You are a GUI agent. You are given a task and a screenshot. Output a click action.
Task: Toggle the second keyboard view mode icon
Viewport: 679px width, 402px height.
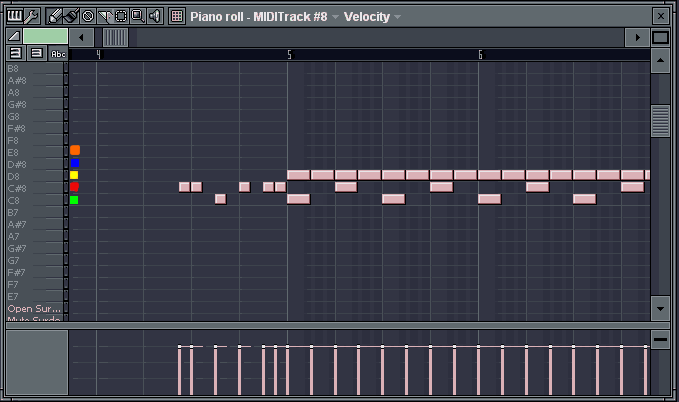coord(37,53)
